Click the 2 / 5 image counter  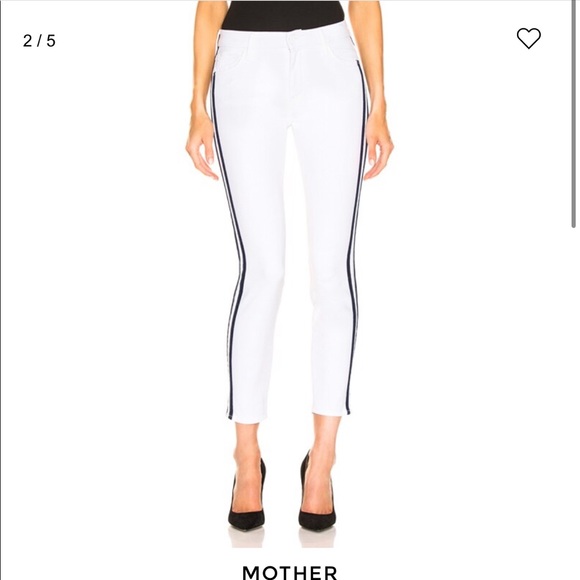(x=39, y=41)
